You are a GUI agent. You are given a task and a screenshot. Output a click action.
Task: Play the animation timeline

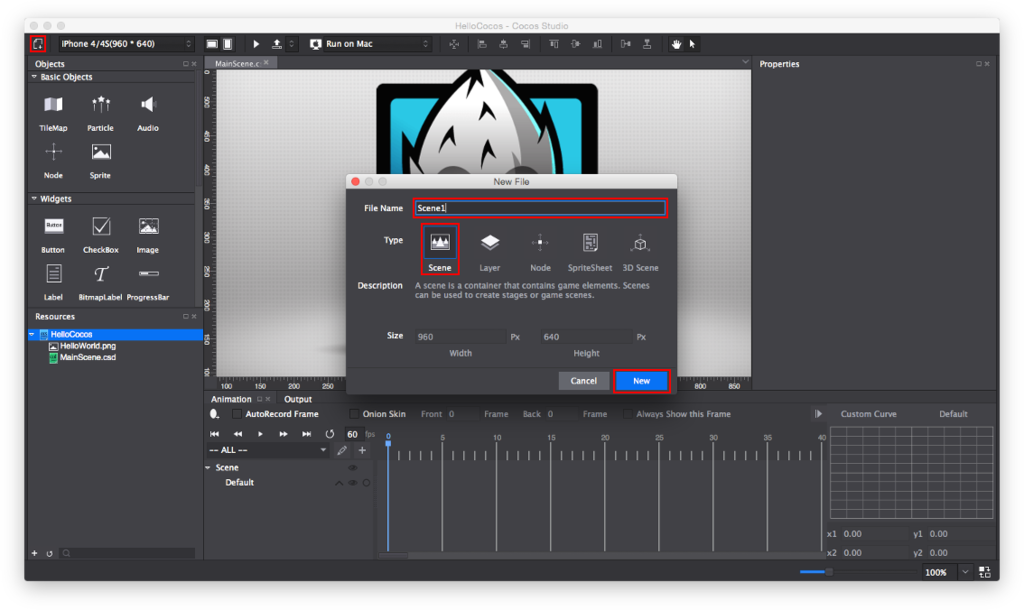point(261,434)
